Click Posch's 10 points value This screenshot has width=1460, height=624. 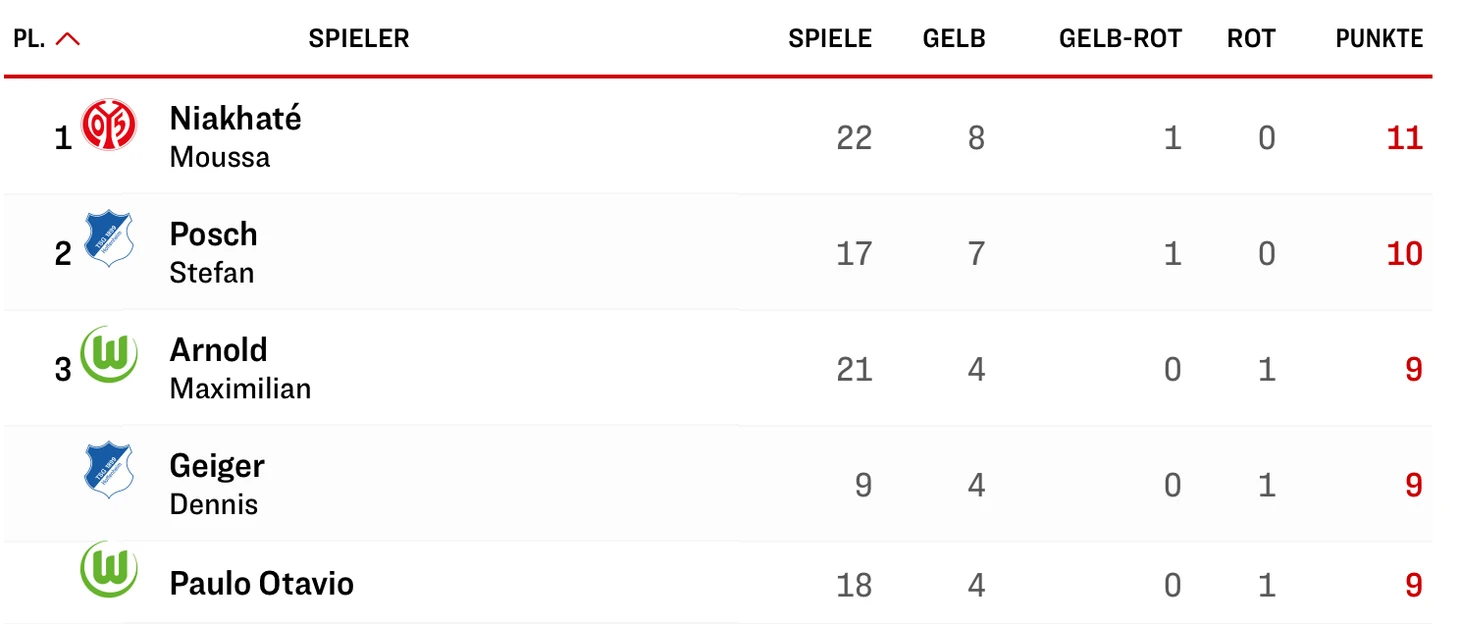click(x=1403, y=254)
